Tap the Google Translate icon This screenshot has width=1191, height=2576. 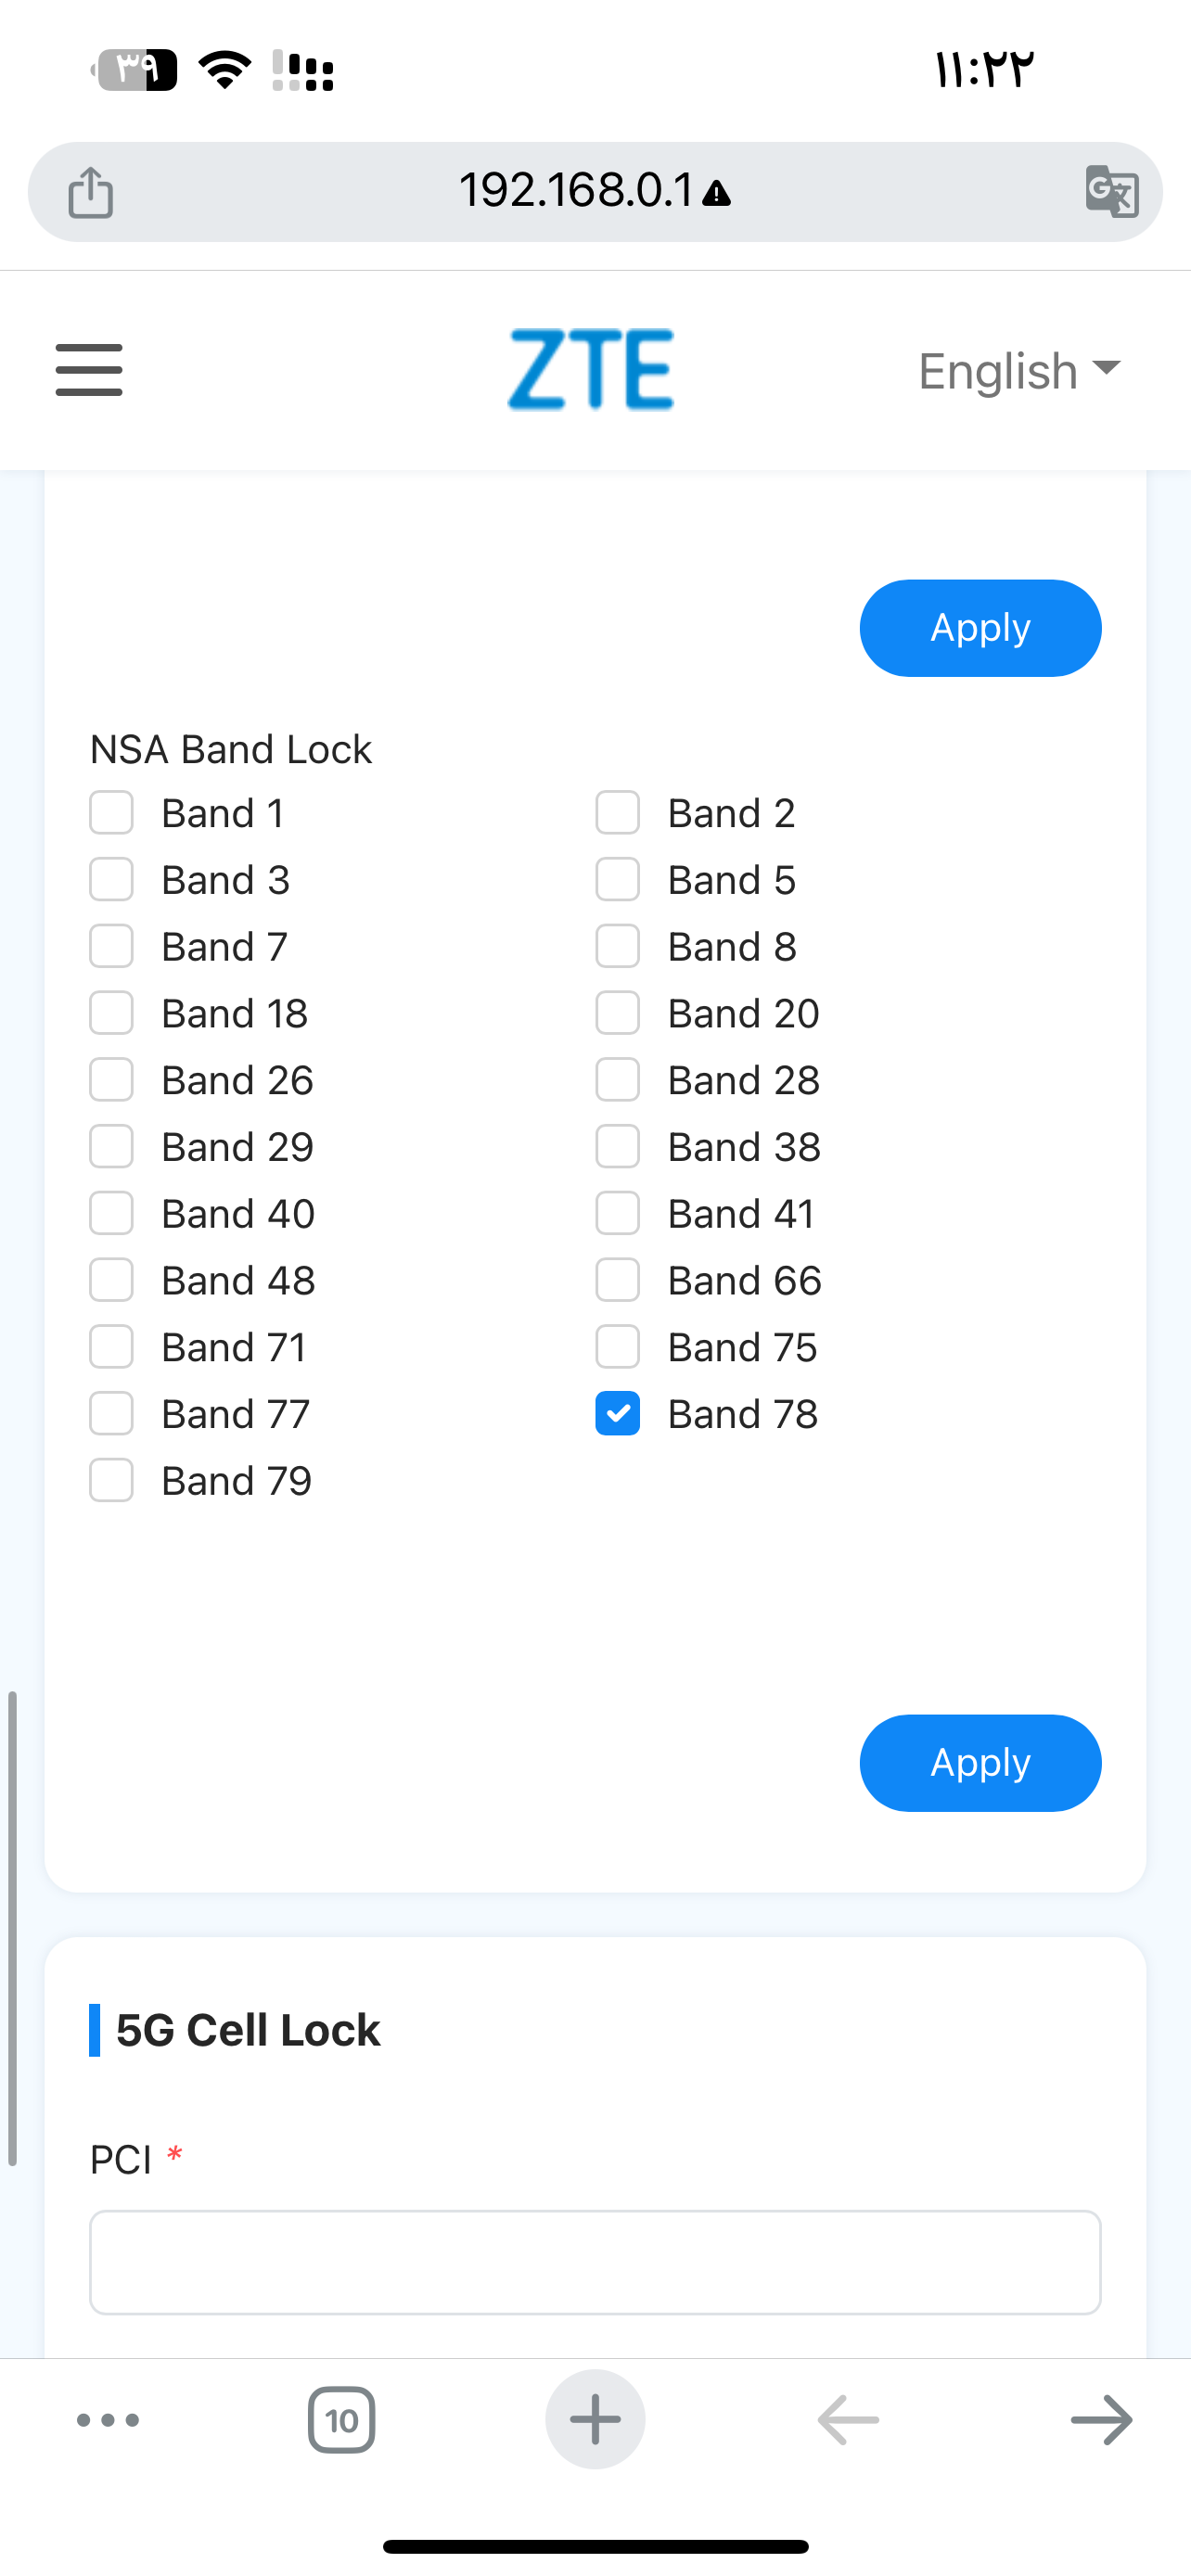point(1111,191)
